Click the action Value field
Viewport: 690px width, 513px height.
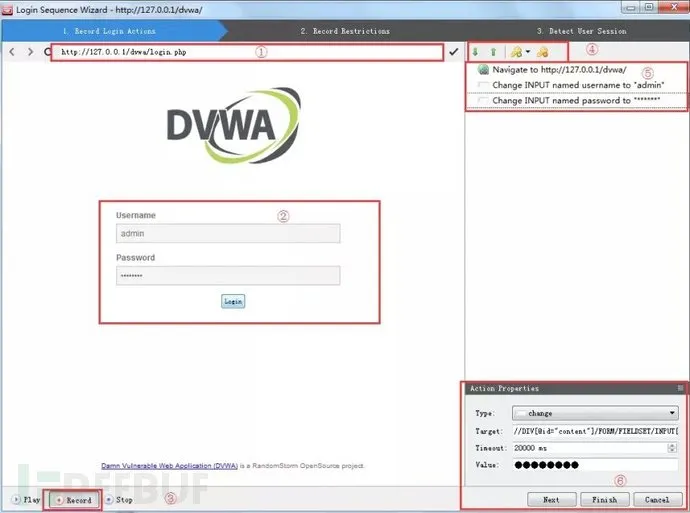[595, 465]
